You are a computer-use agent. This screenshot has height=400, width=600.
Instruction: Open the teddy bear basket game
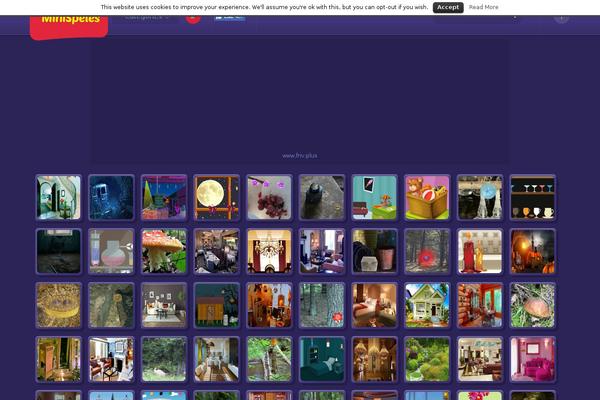click(x=427, y=198)
